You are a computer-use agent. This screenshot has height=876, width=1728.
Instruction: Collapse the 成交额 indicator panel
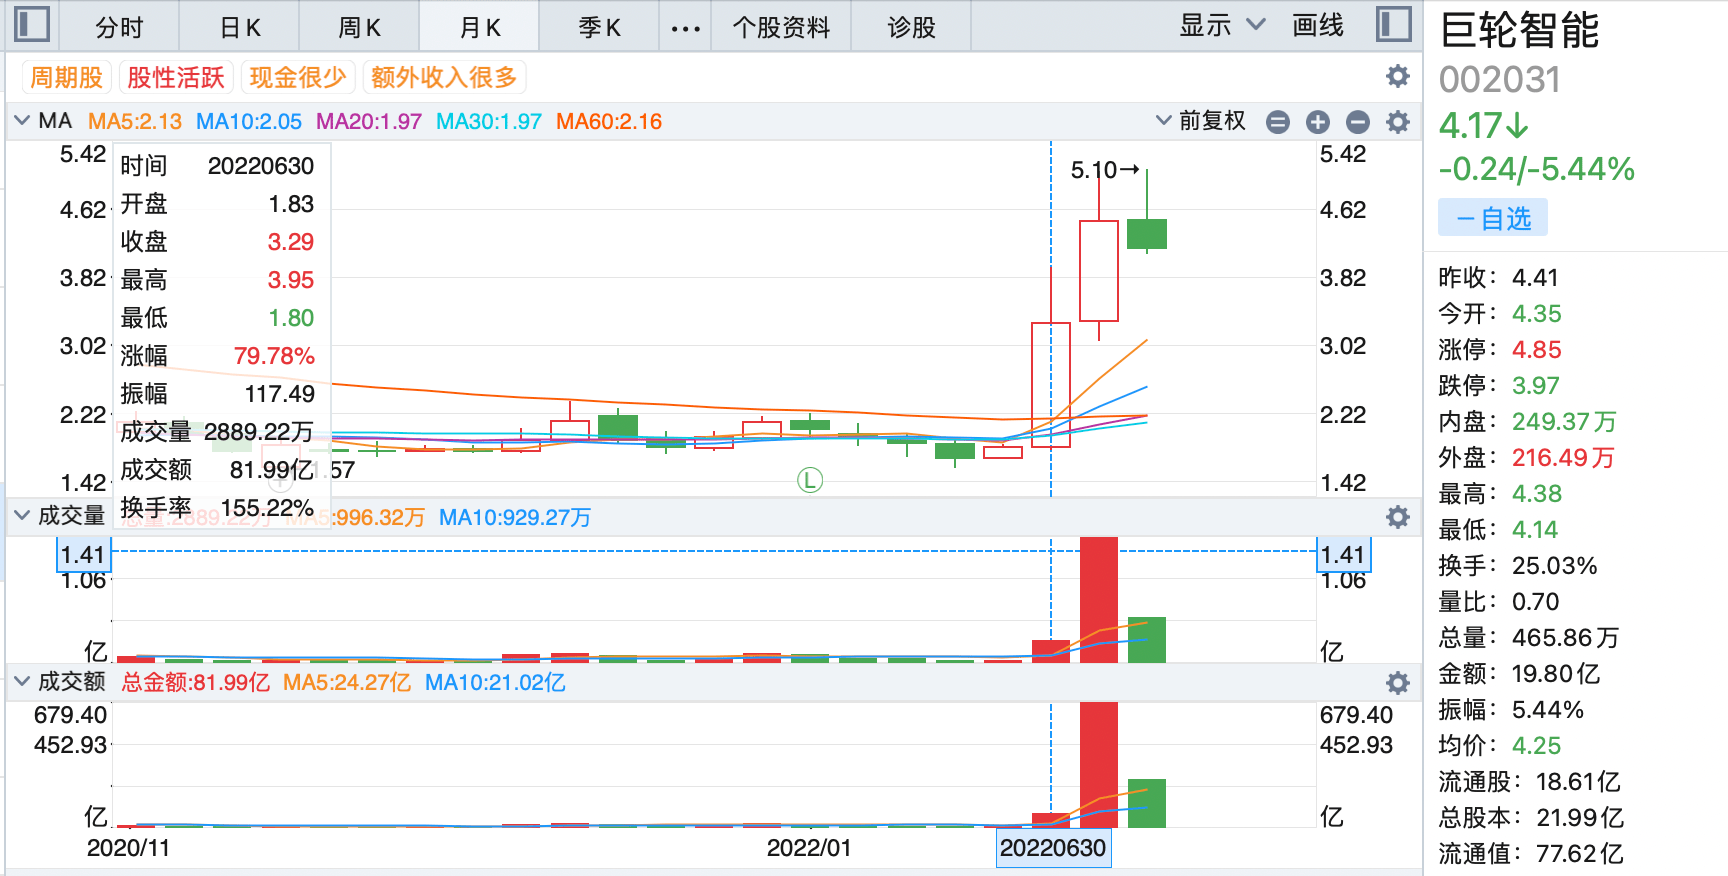pyautogui.click(x=22, y=681)
